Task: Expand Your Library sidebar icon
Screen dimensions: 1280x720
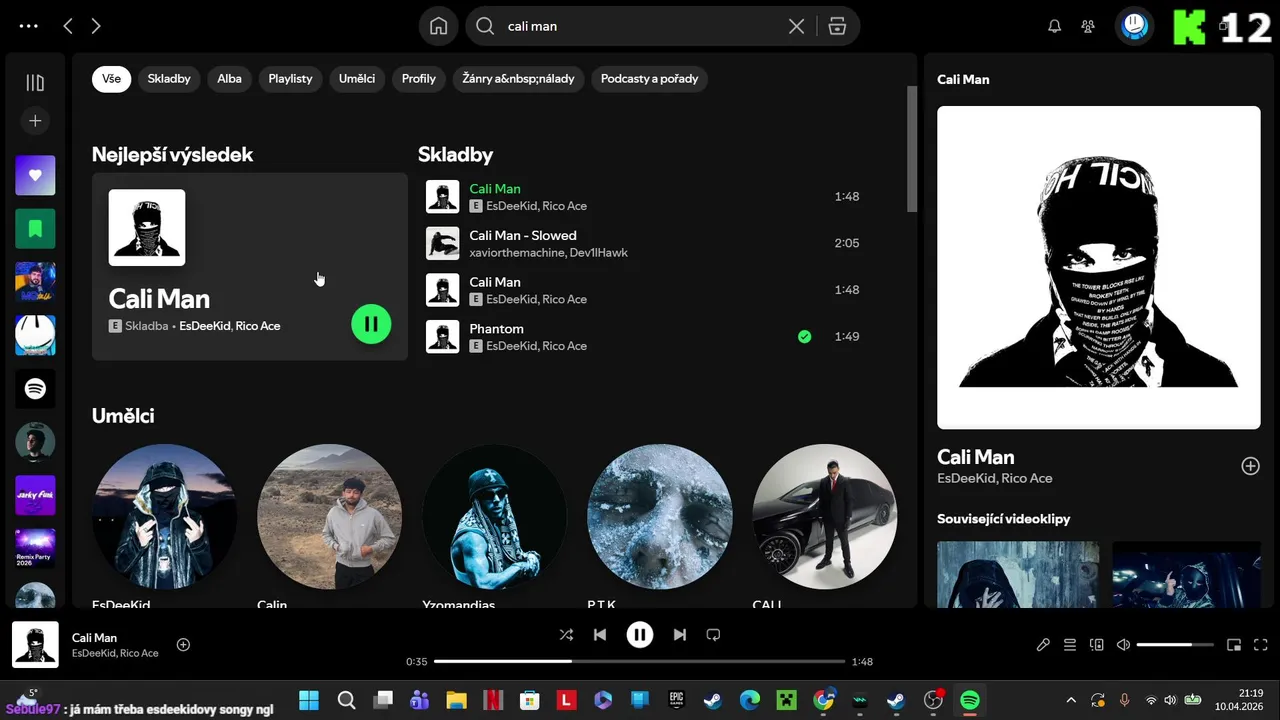Action: [35, 83]
